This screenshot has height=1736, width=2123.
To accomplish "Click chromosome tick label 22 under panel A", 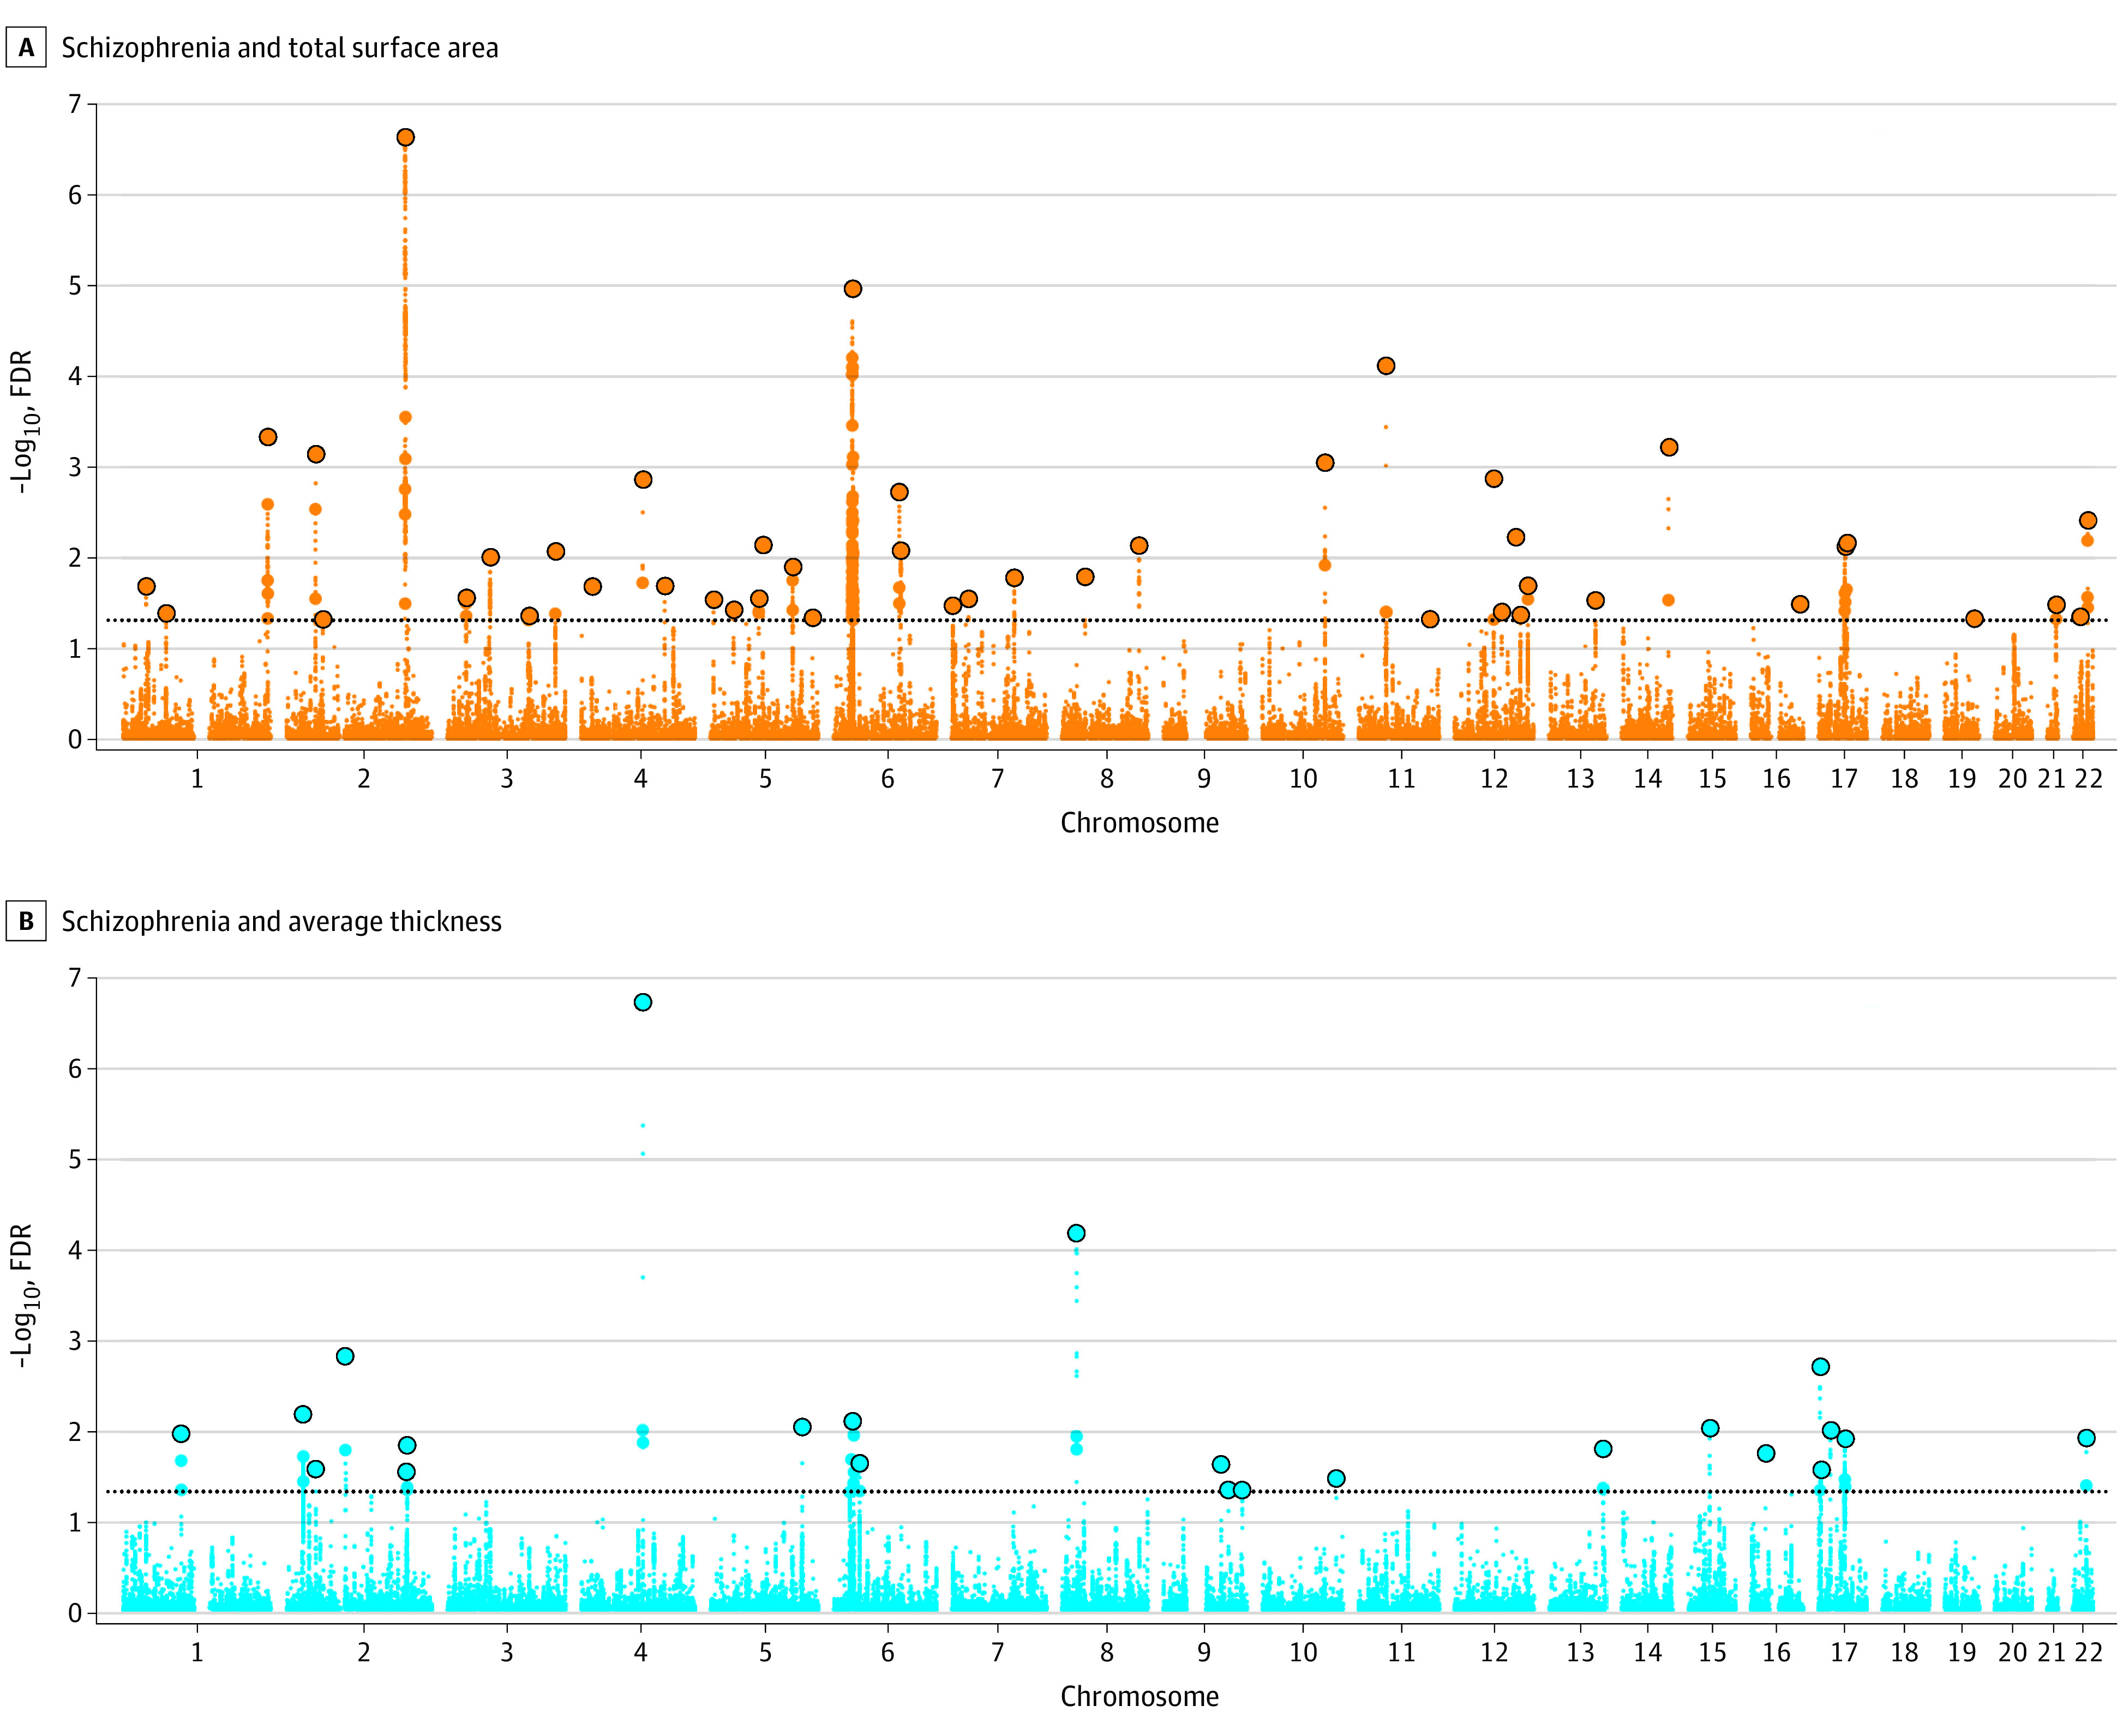I will click(2088, 778).
